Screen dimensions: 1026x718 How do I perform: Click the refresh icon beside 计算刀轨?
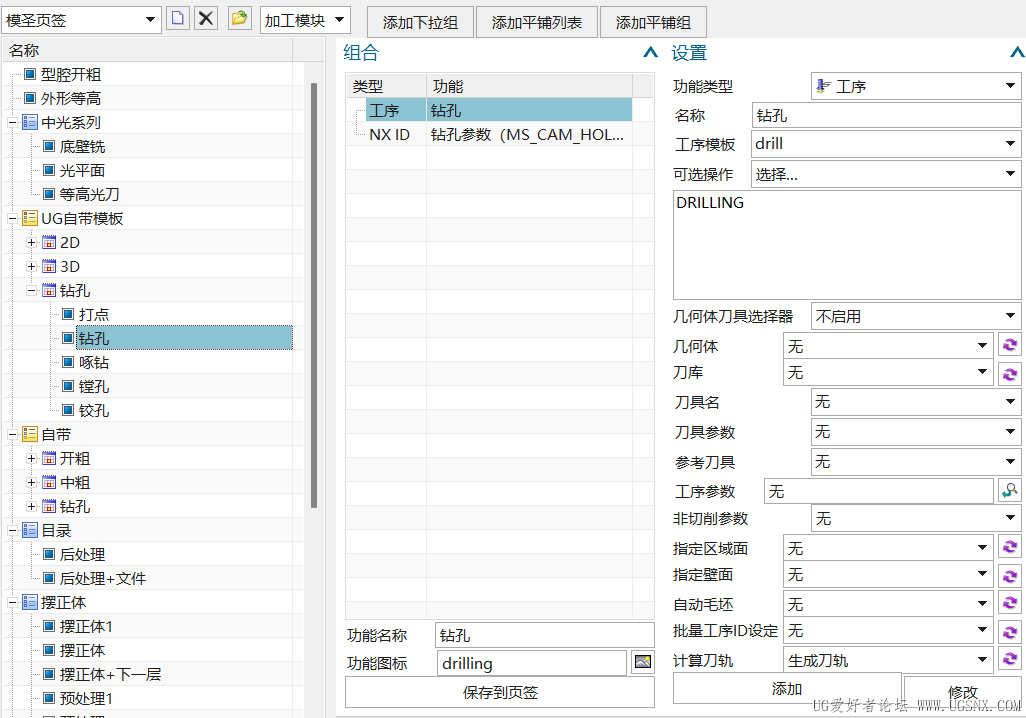[x=1009, y=659]
